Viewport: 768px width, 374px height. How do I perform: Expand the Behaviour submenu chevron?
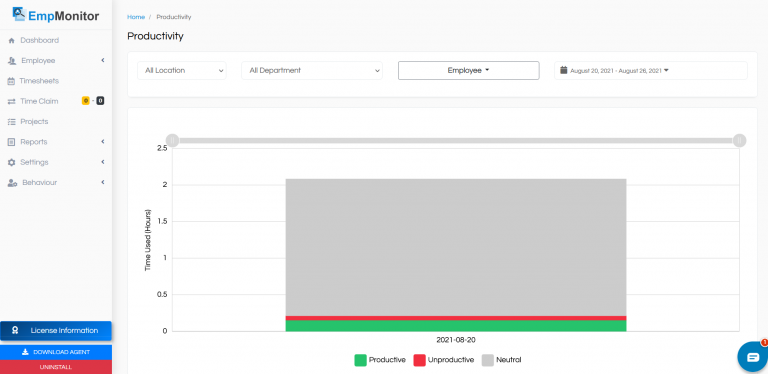pos(103,182)
